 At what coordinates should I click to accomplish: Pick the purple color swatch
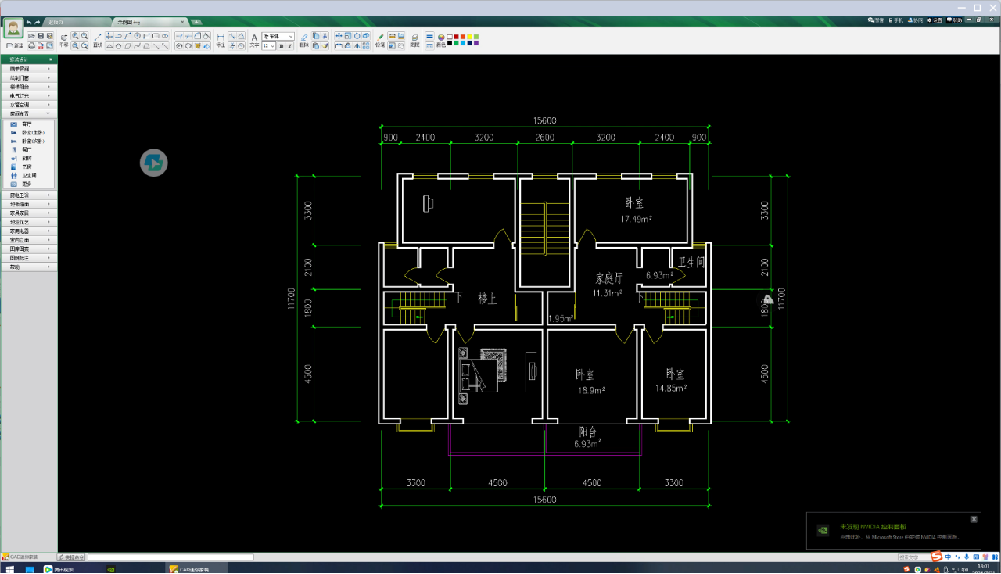click(476, 43)
